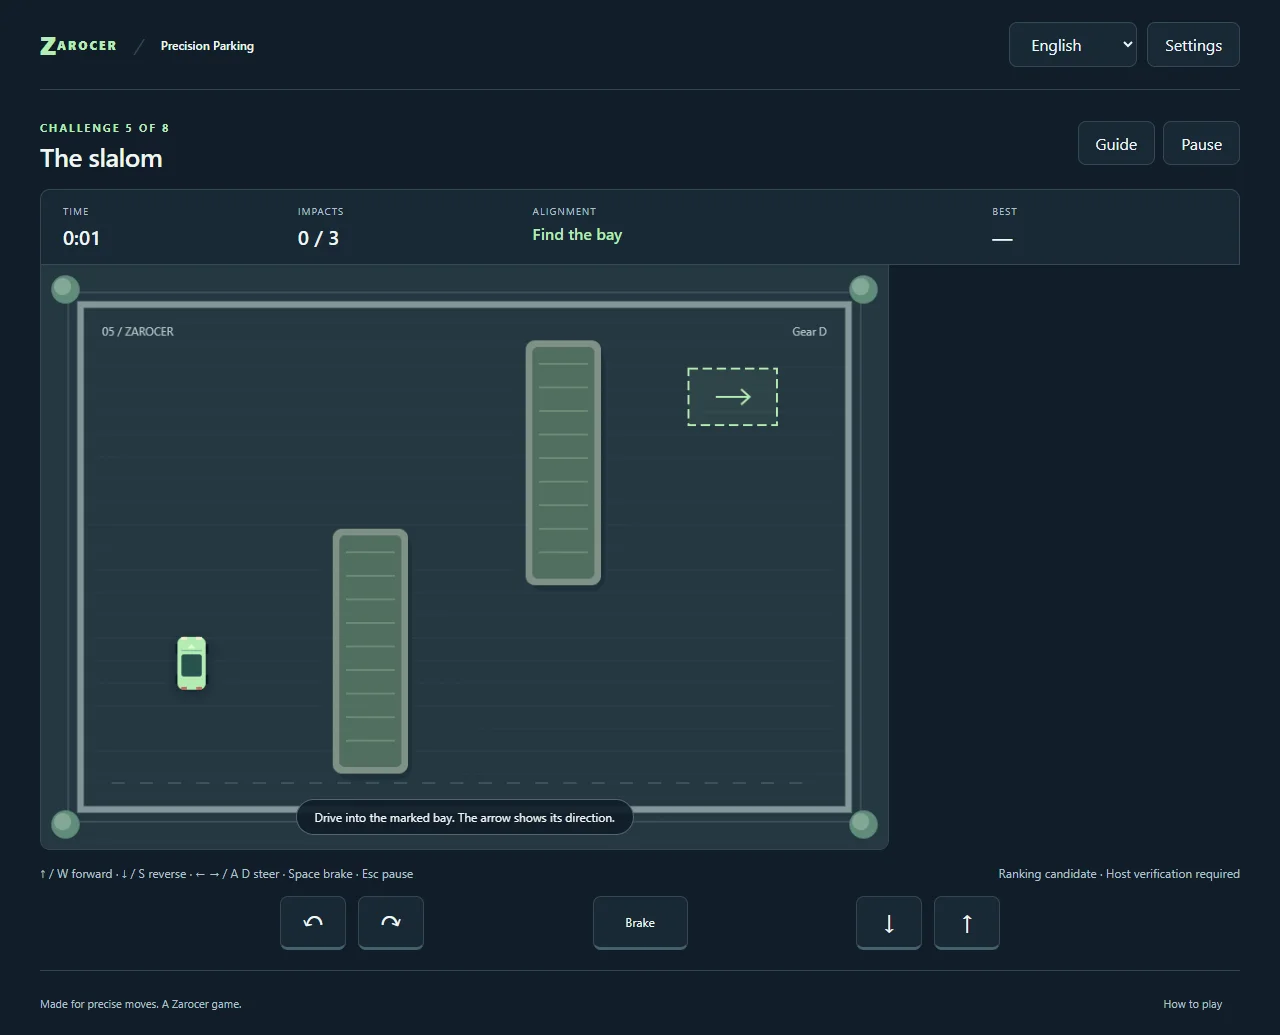Screen dimensions: 1280x1035
Task: Pause the game
Action: point(1201,144)
